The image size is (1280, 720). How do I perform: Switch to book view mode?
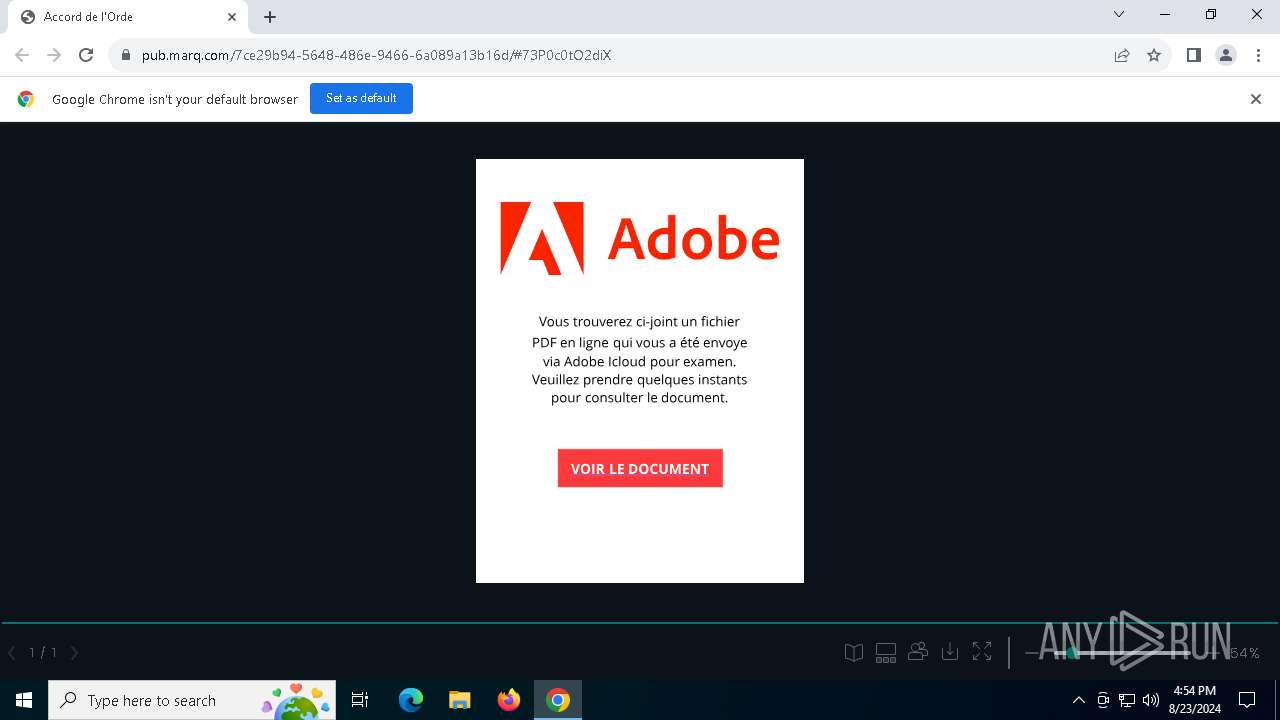[854, 653]
